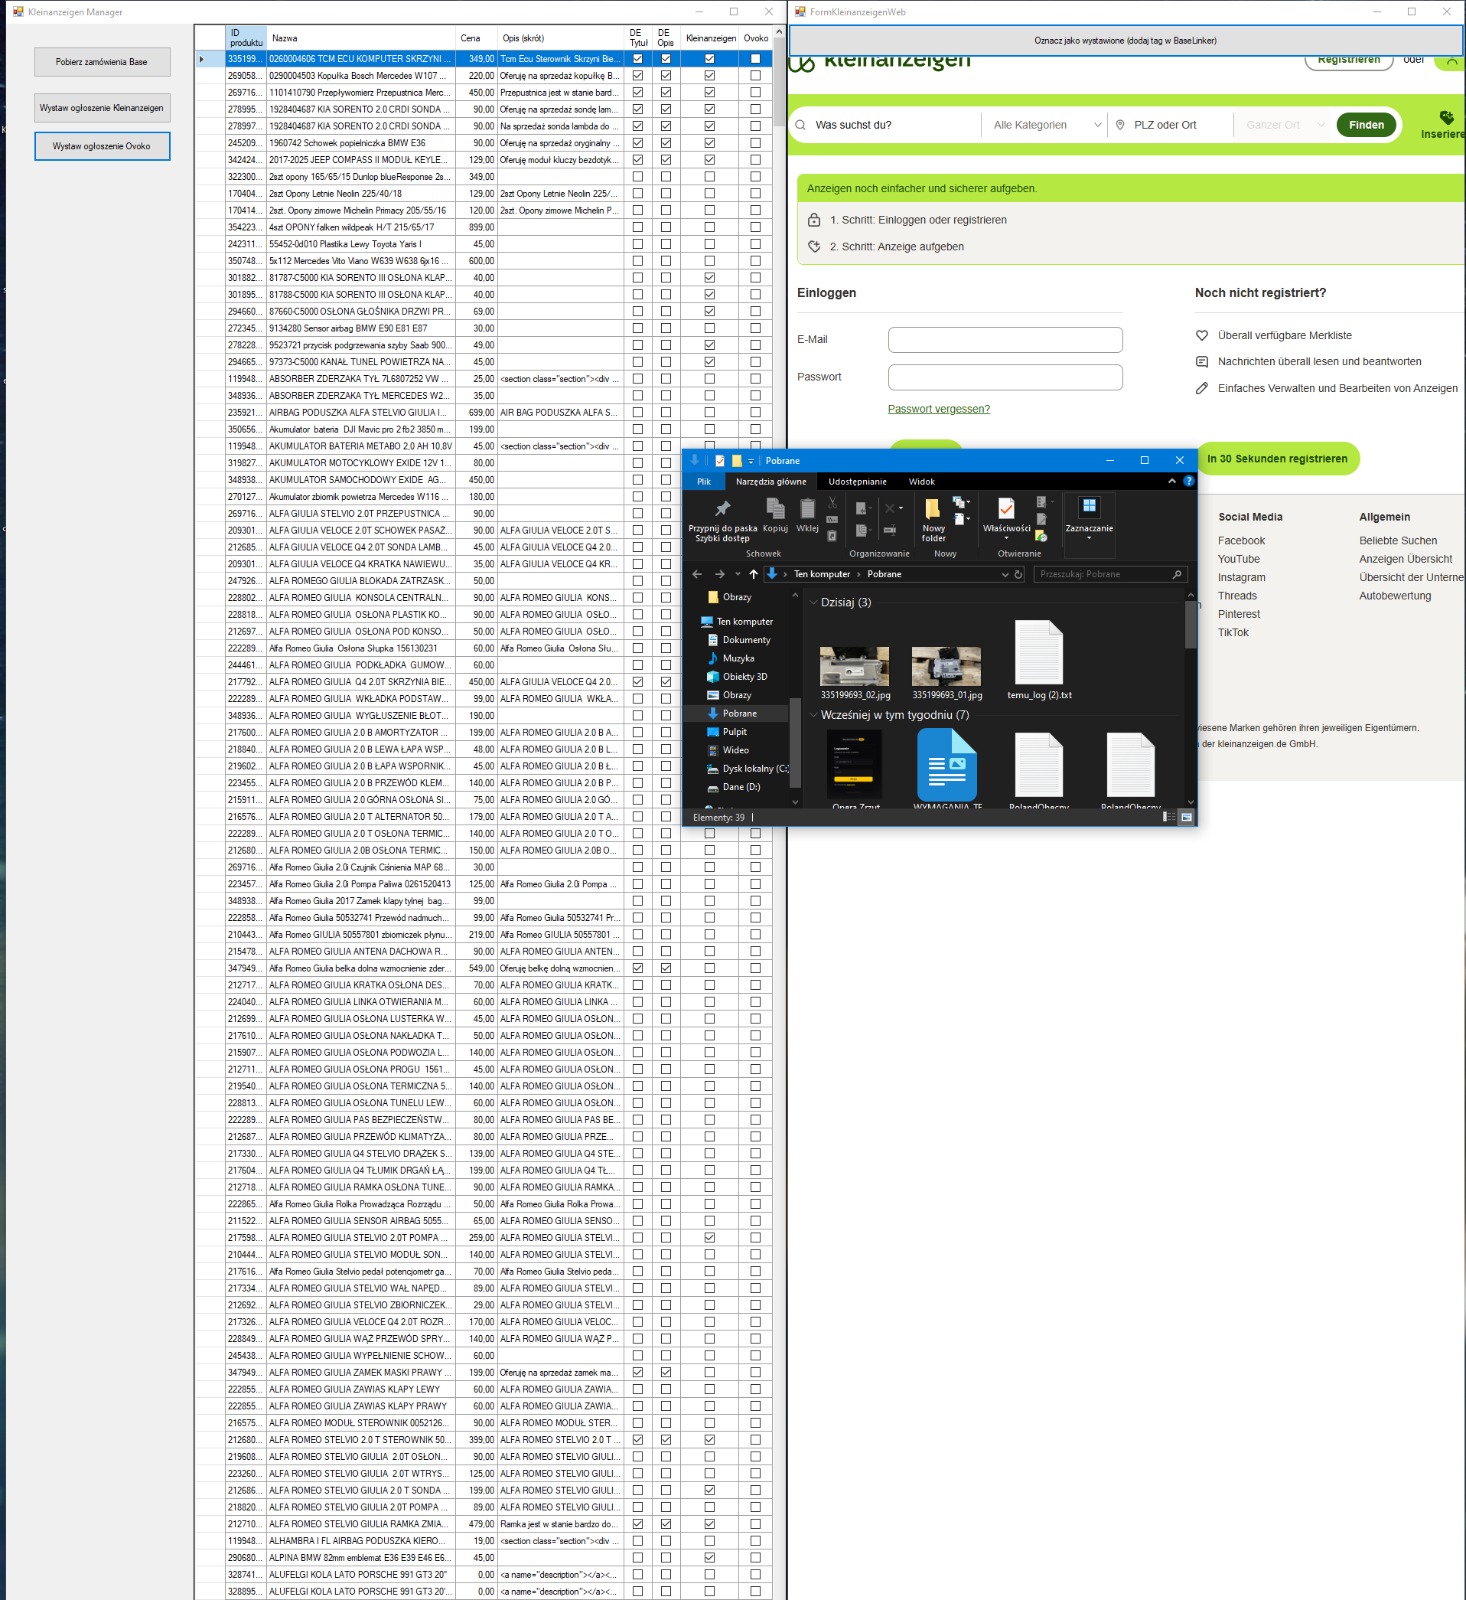This screenshot has width=1466, height=1600.
Task: Toggle Kleinanzeigen checkbox for 1960742 Schowek popielniczka row
Action: [x=710, y=143]
